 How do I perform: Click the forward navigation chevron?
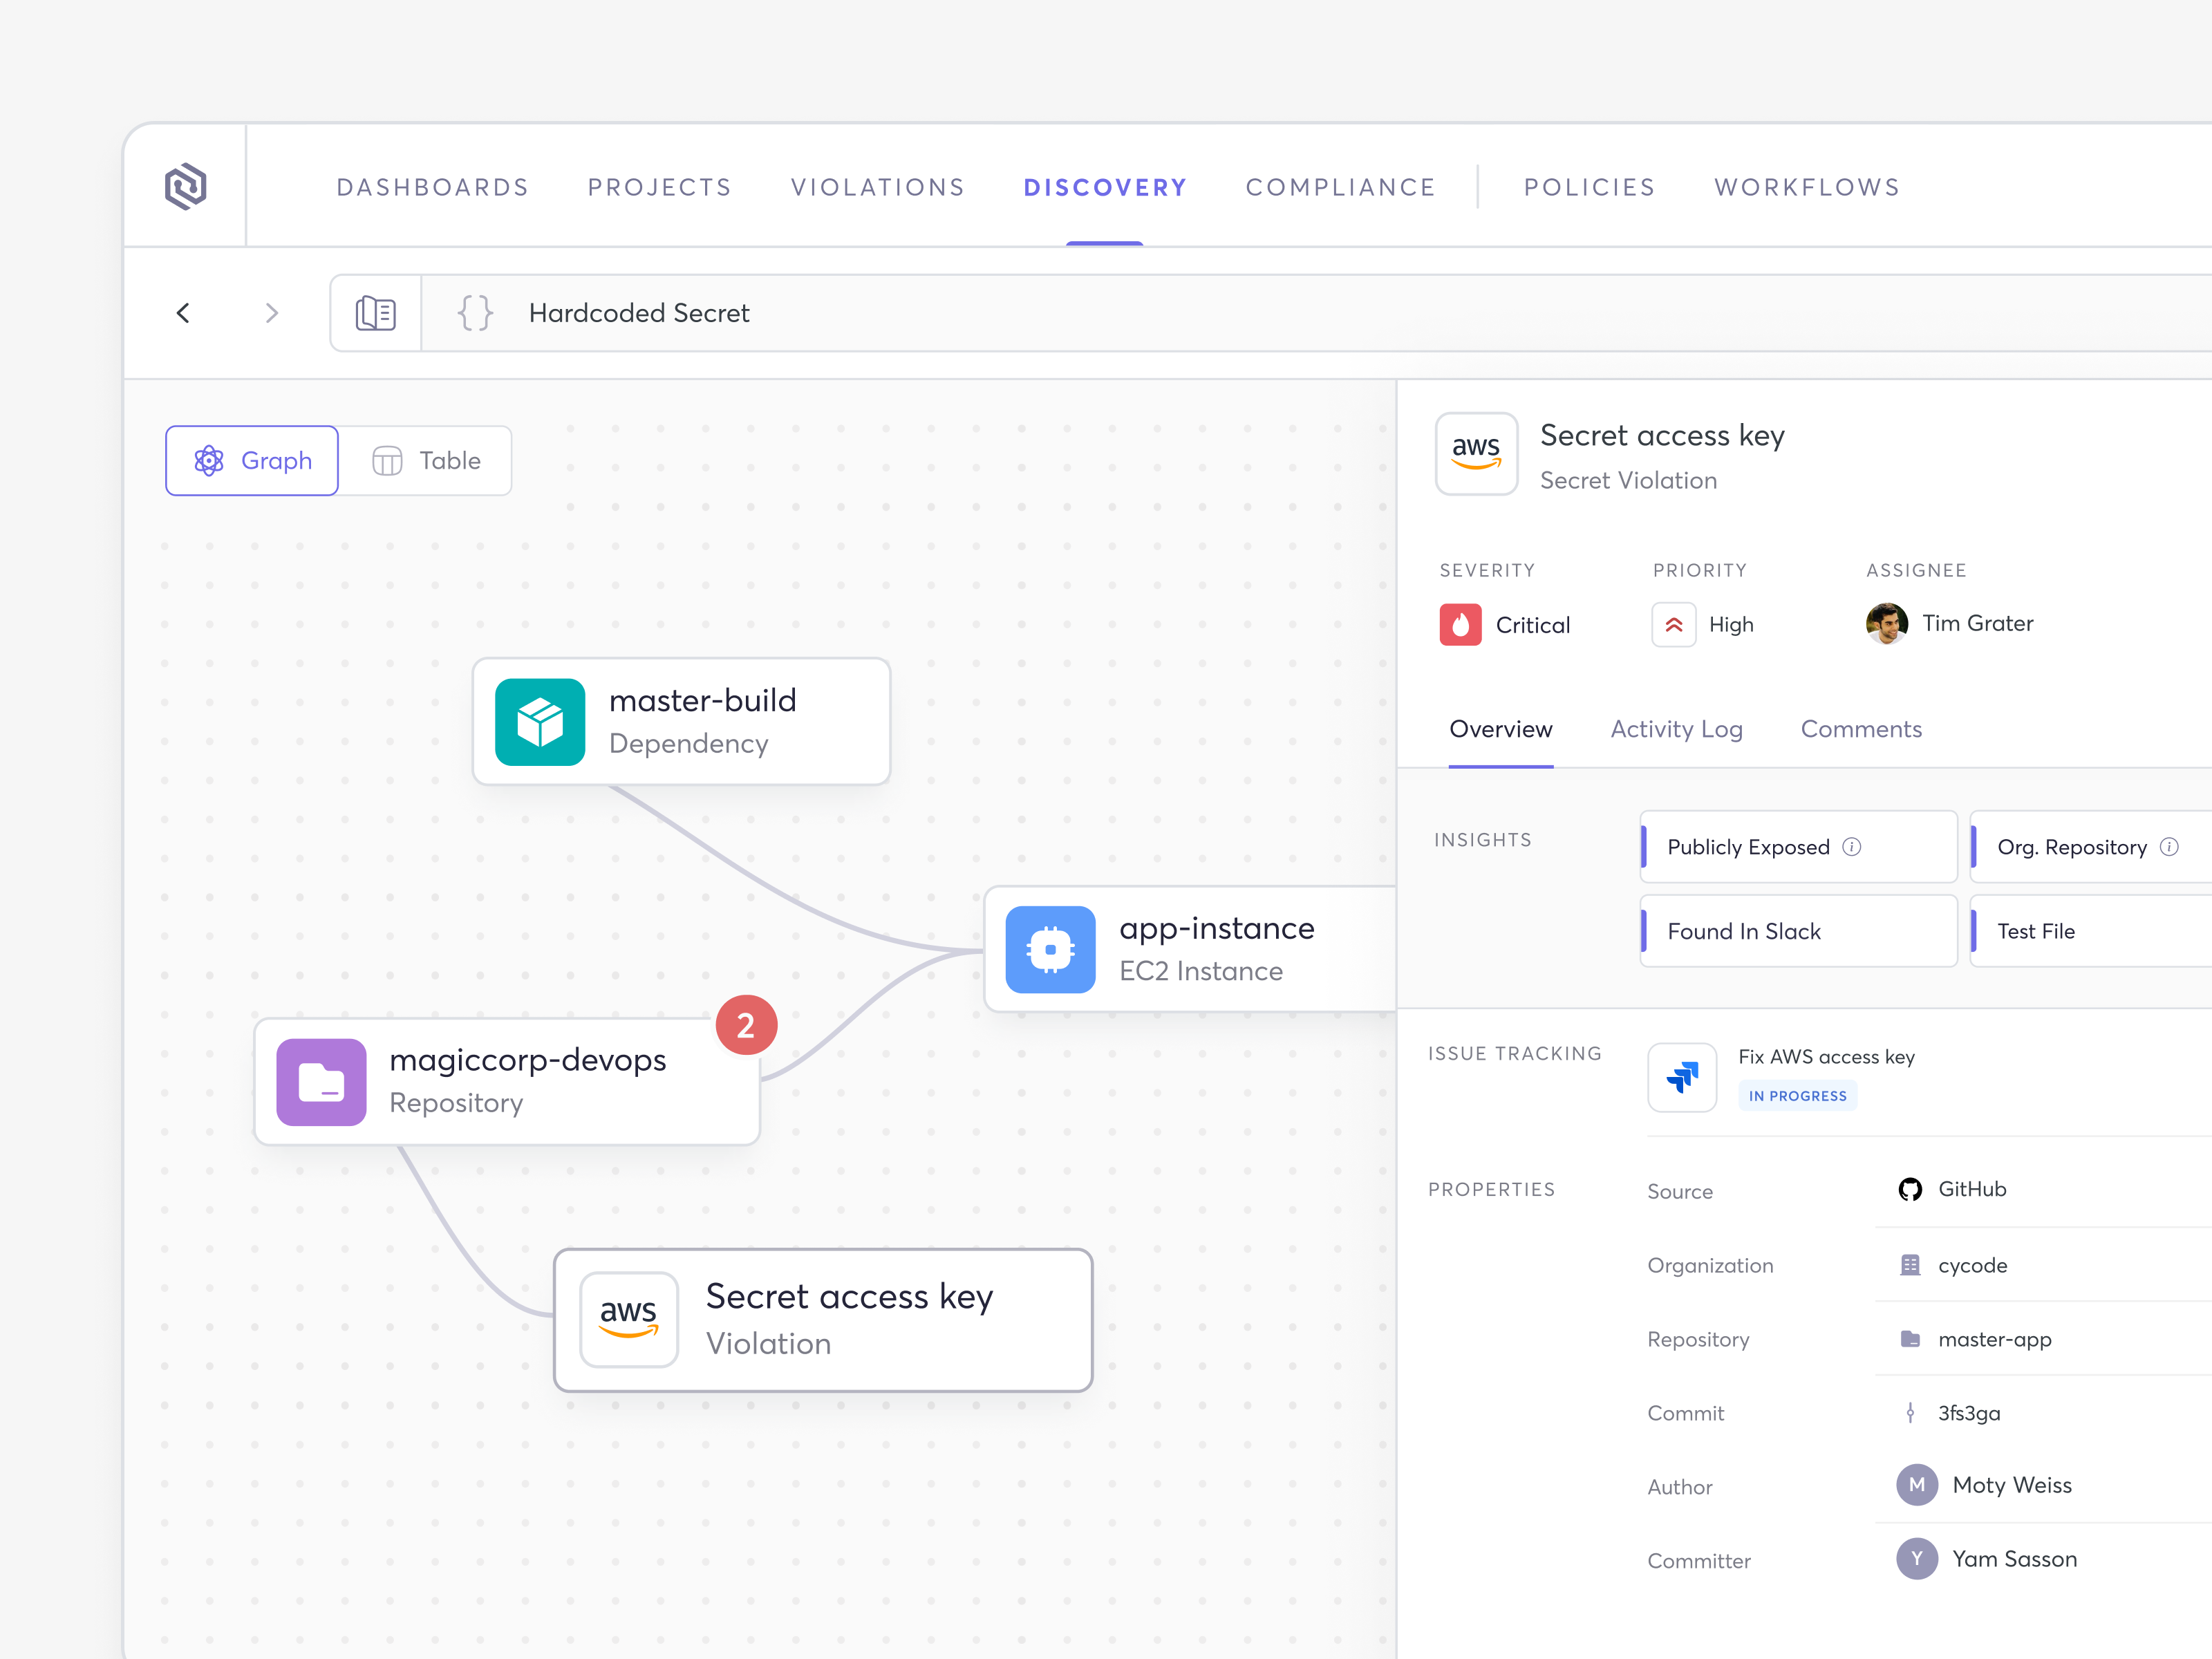pos(272,312)
